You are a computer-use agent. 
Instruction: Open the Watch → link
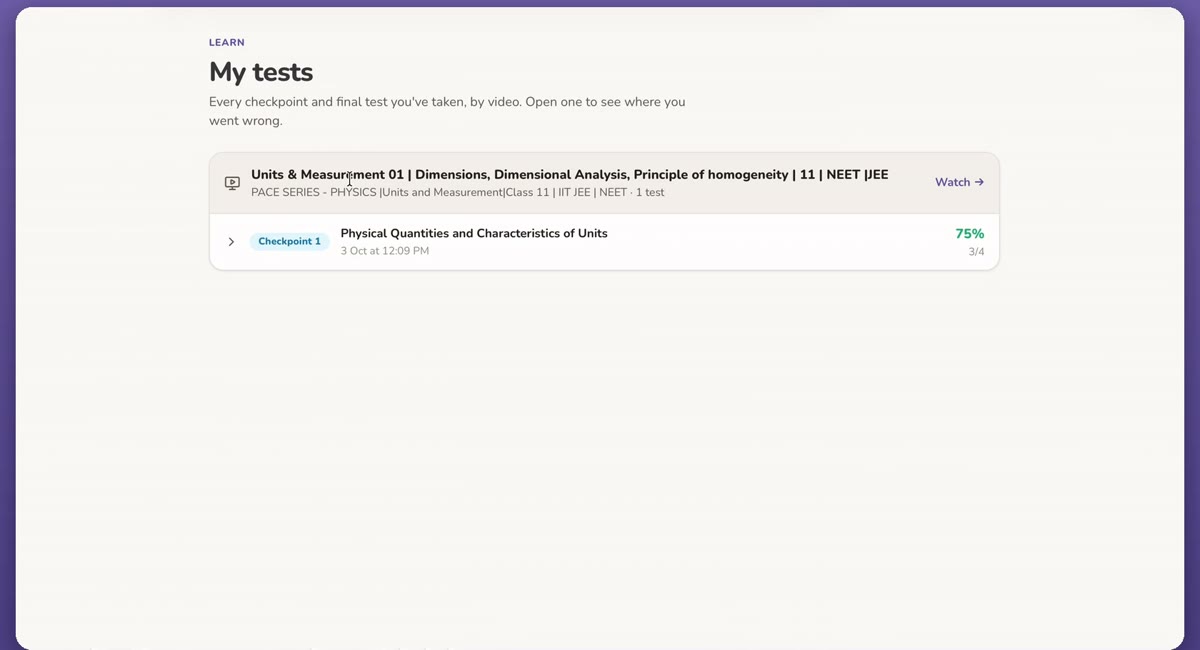coord(959,182)
